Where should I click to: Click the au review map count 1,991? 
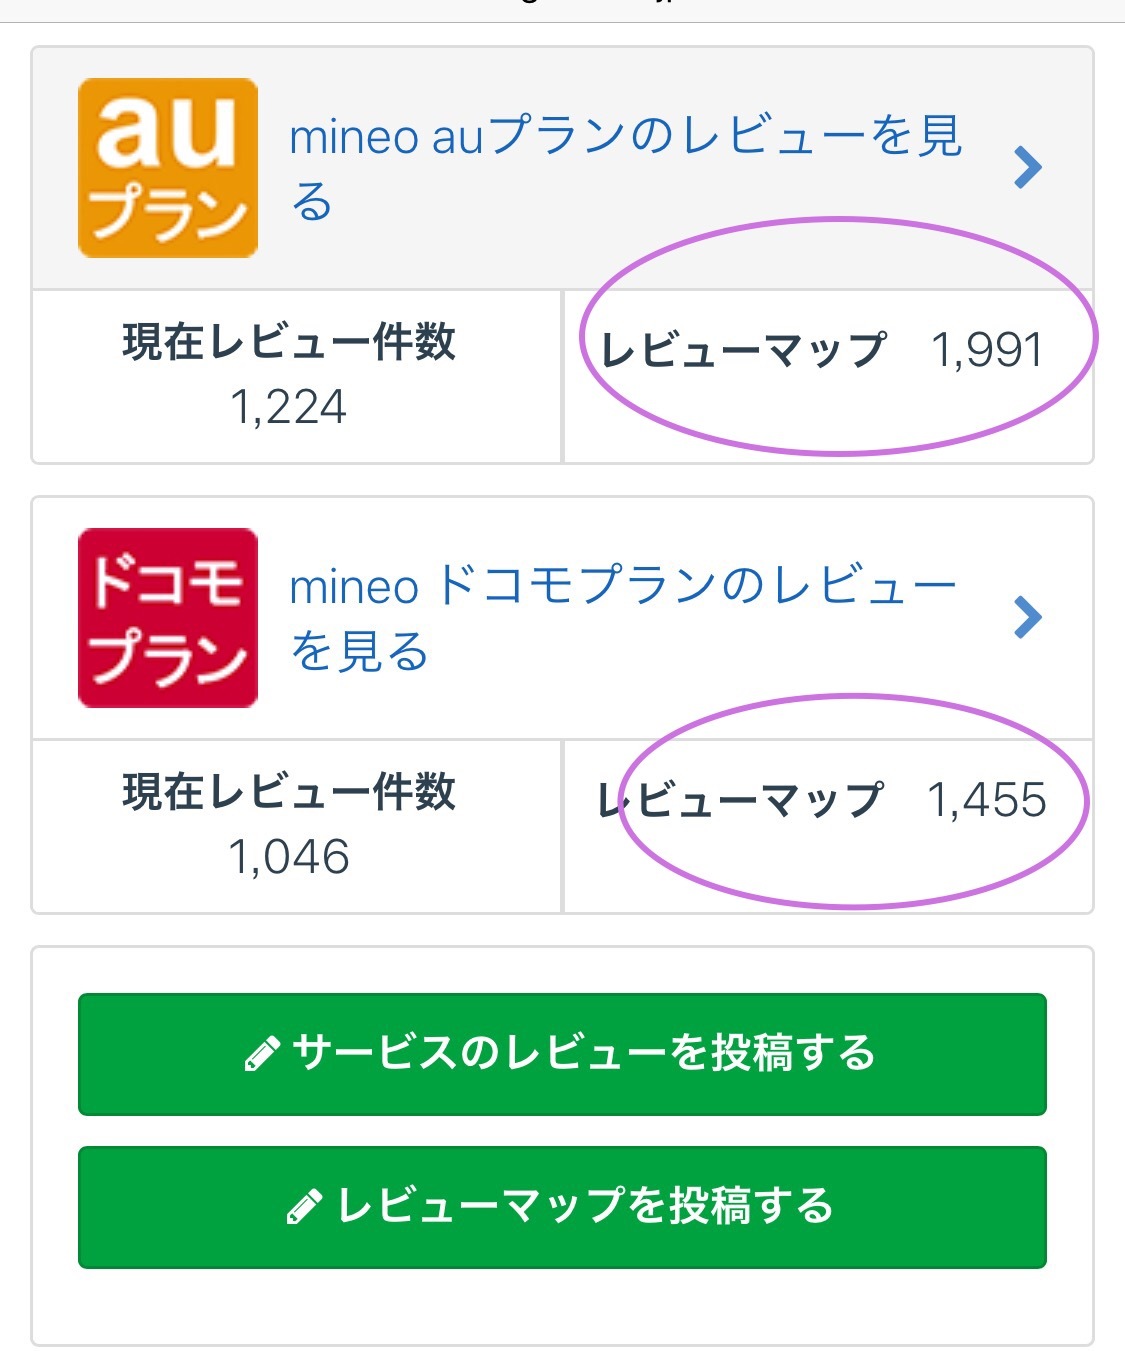pyautogui.click(x=987, y=350)
